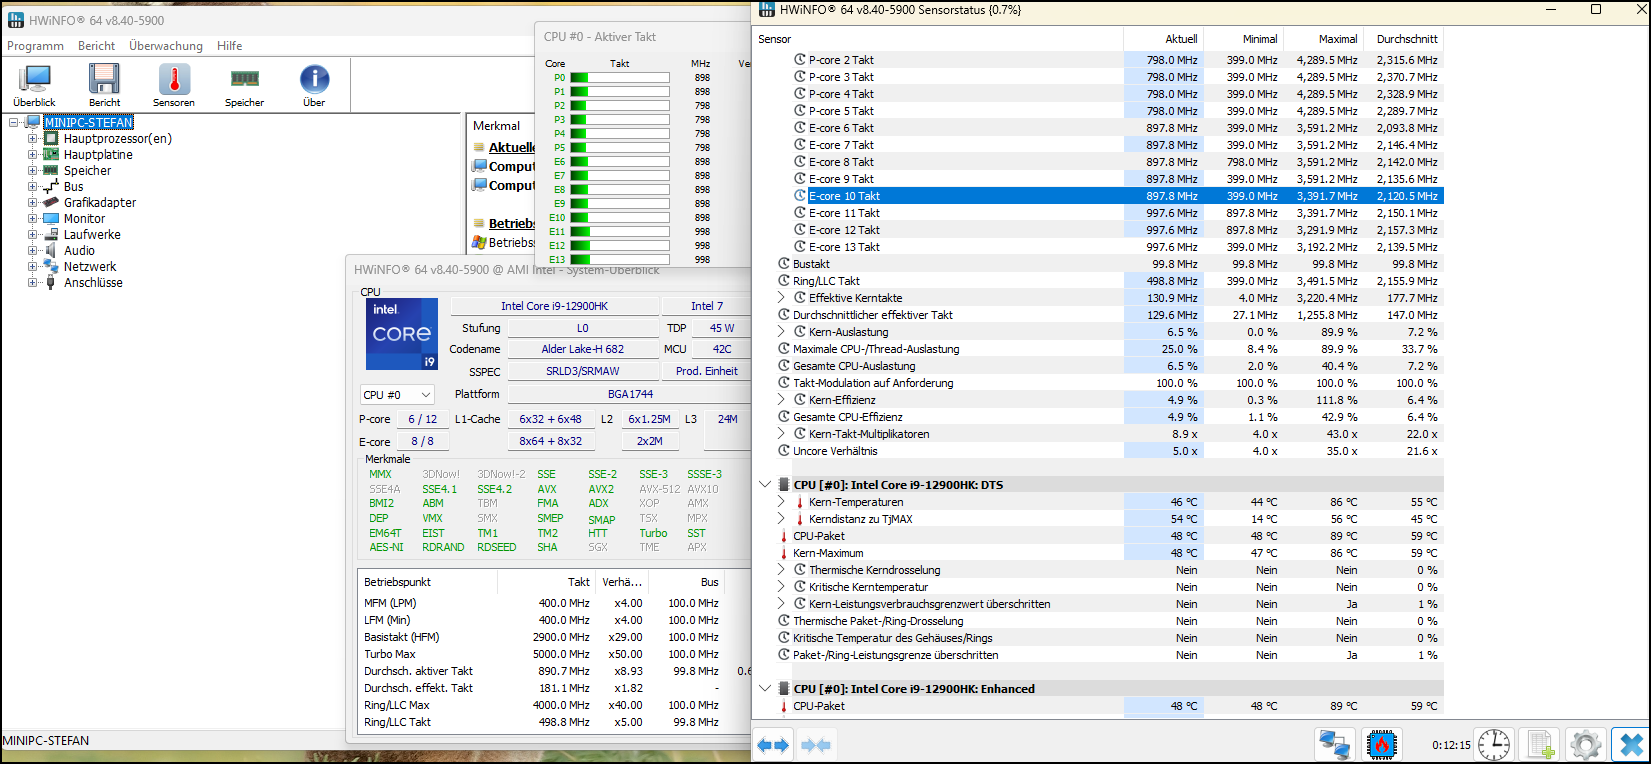
Task: Collapse CPU [#0] Enhanced sensor group
Action: pyautogui.click(x=765, y=689)
